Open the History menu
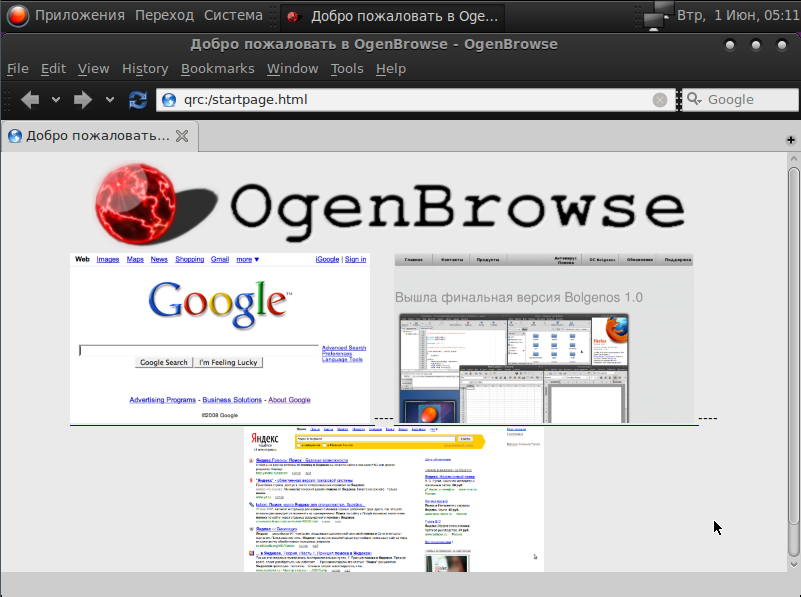801x597 pixels. [145, 68]
